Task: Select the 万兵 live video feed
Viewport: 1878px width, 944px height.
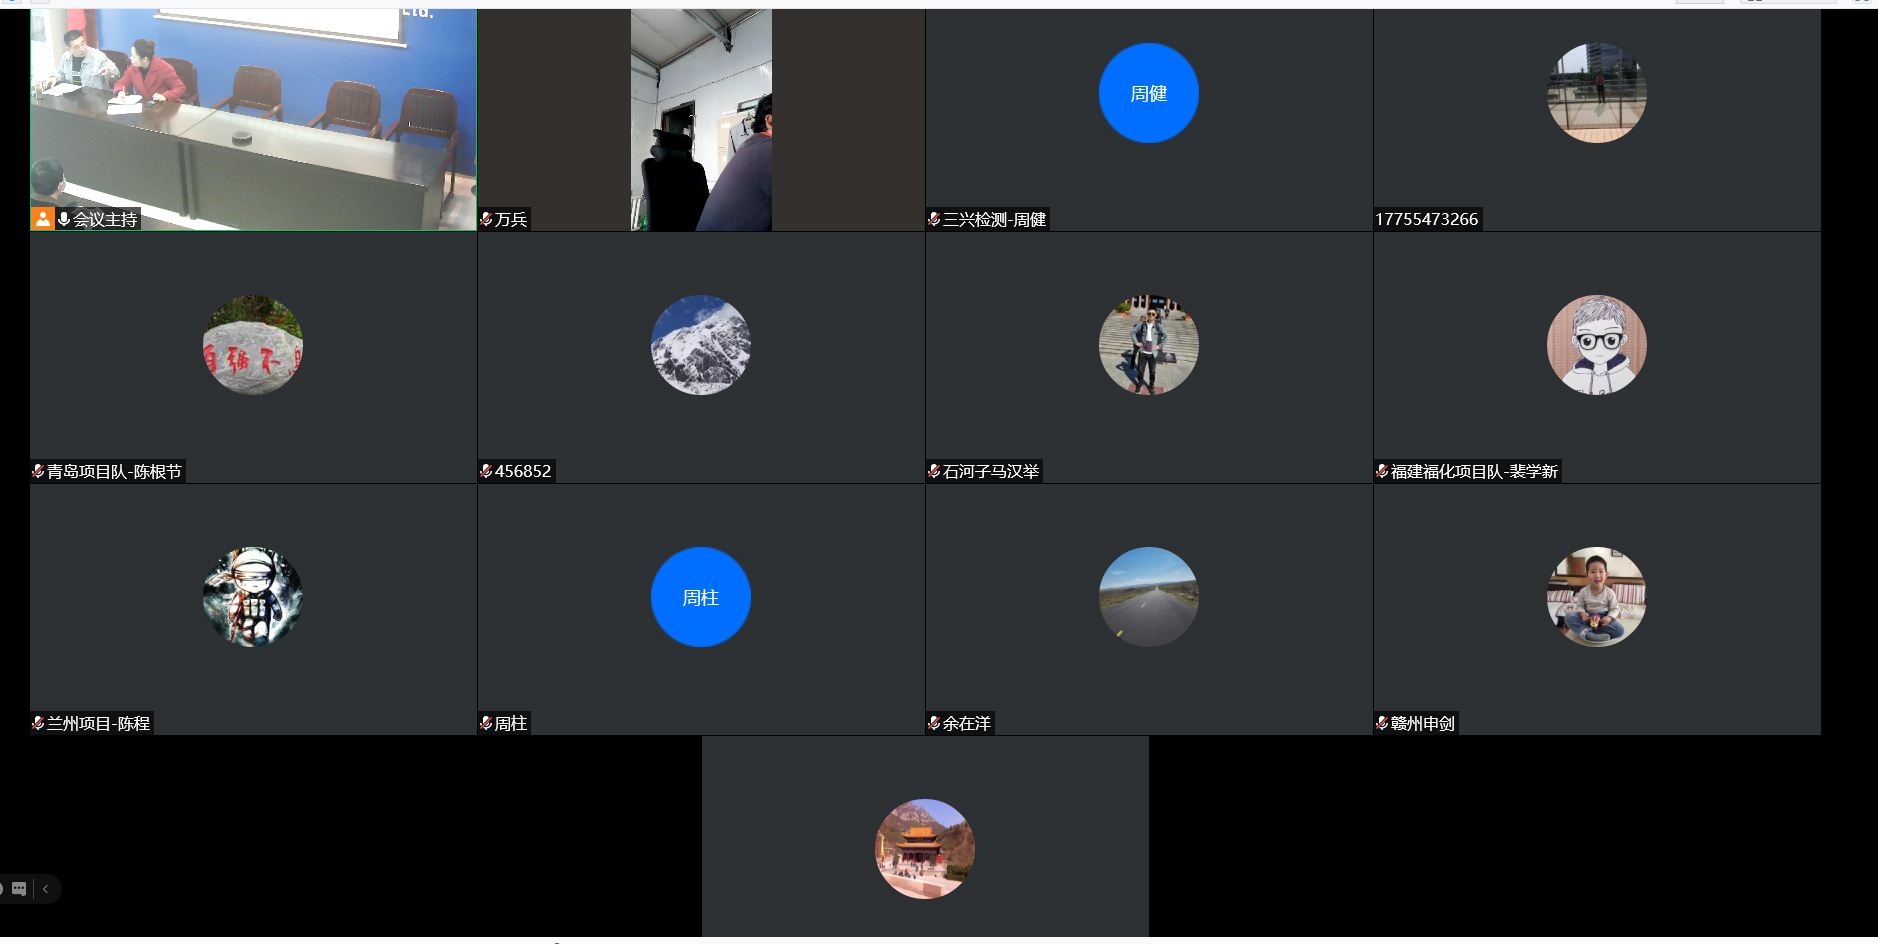Action: [x=701, y=120]
